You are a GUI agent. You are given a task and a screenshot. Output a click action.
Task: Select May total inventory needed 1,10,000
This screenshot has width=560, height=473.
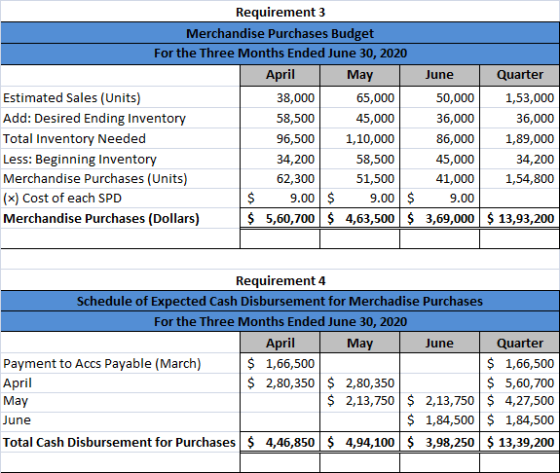(360, 139)
